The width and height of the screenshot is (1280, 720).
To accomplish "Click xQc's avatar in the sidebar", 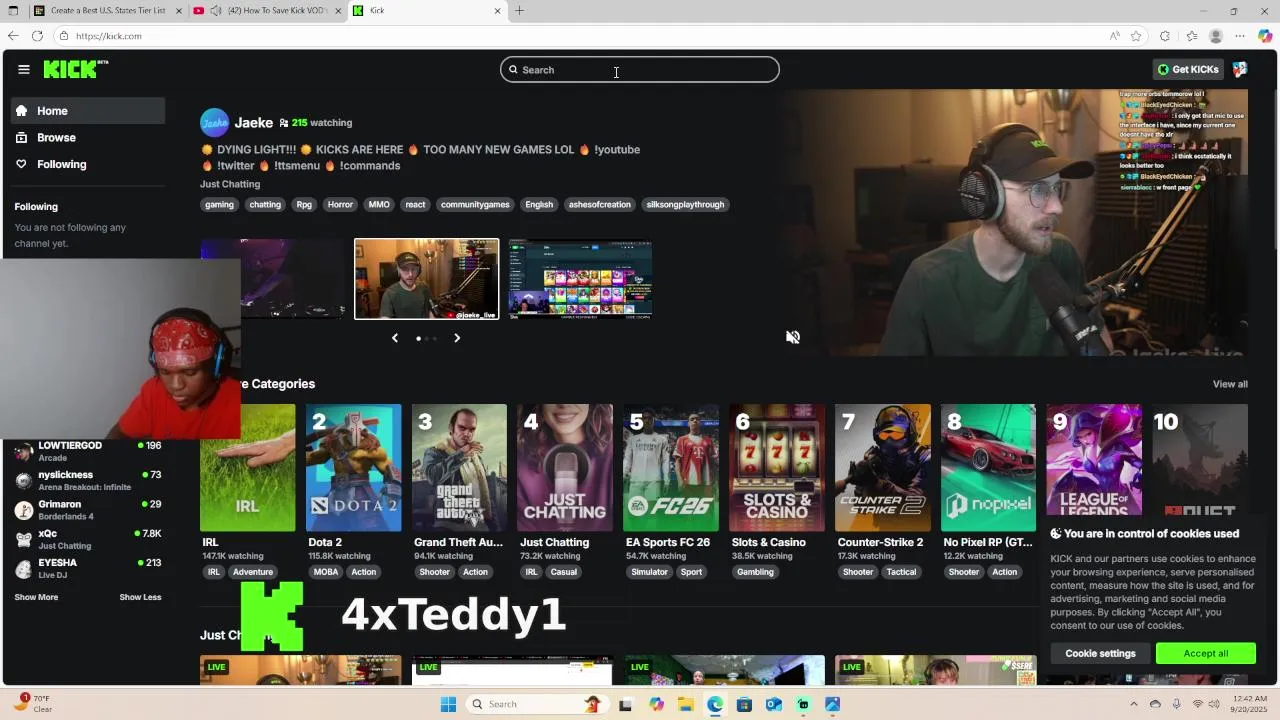I will pos(24,539).
